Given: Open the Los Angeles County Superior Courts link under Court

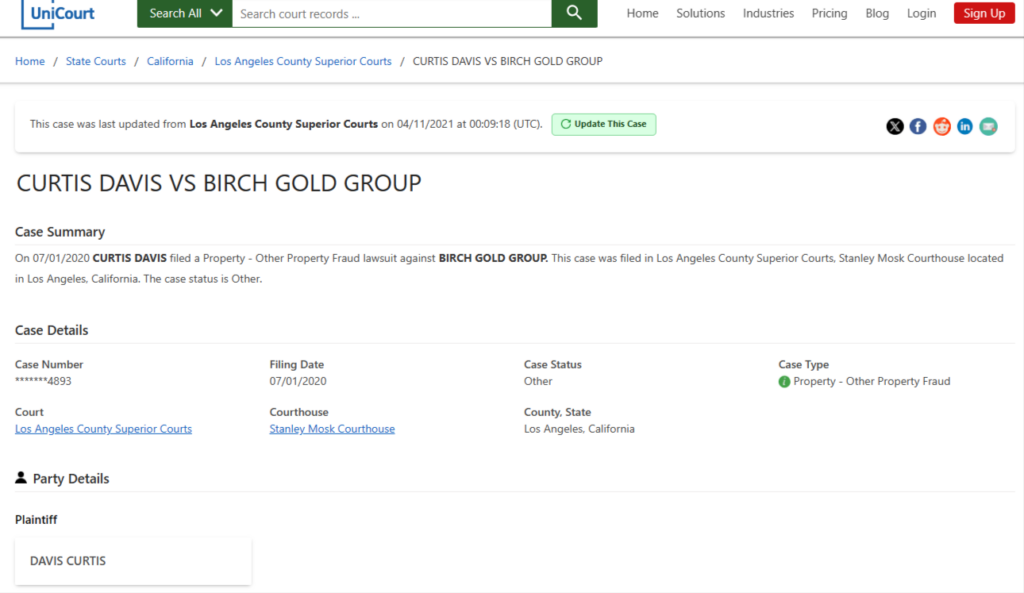Looking at the screenshot, I should pos(103,429).
